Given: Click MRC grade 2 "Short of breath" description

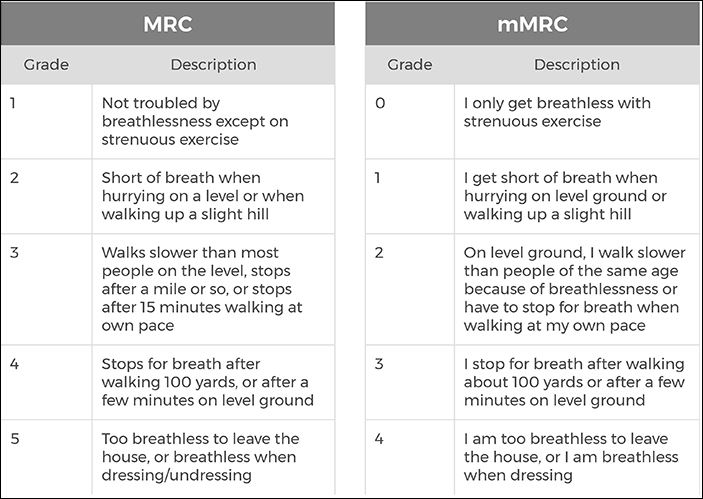Looking at the screenshot, I should pyautogui.click(x=202, y=196).
